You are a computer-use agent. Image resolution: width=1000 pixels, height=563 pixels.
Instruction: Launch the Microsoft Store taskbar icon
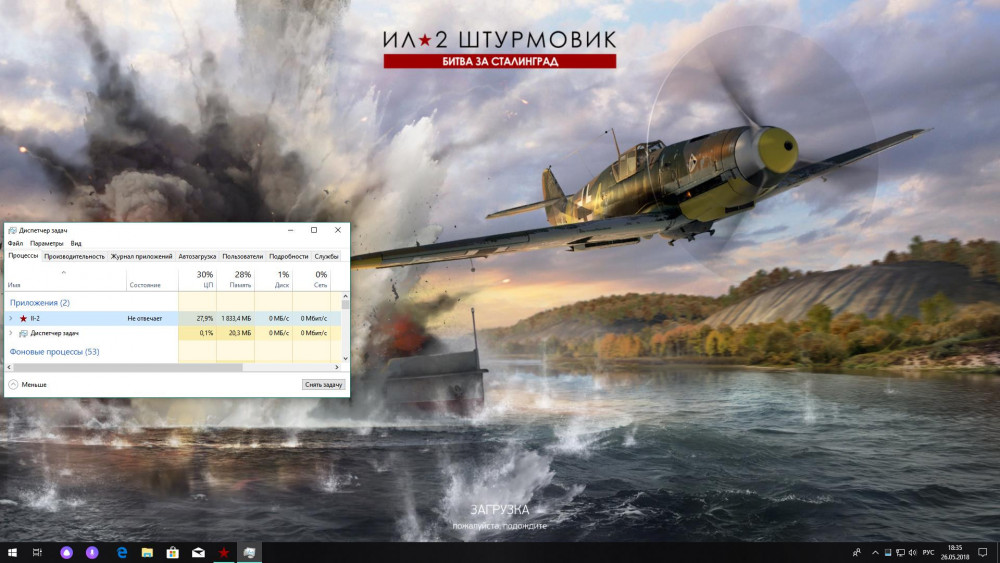[x=172, y=552]
